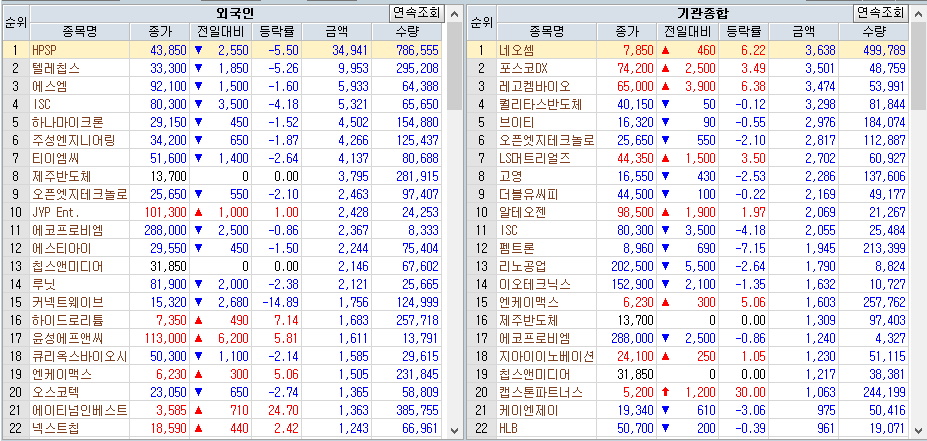Image resolution: width=927 pixels, height=441 pixels.
Task: Select 커넥트웨이브 stock name
Action: tap(68, 302)
